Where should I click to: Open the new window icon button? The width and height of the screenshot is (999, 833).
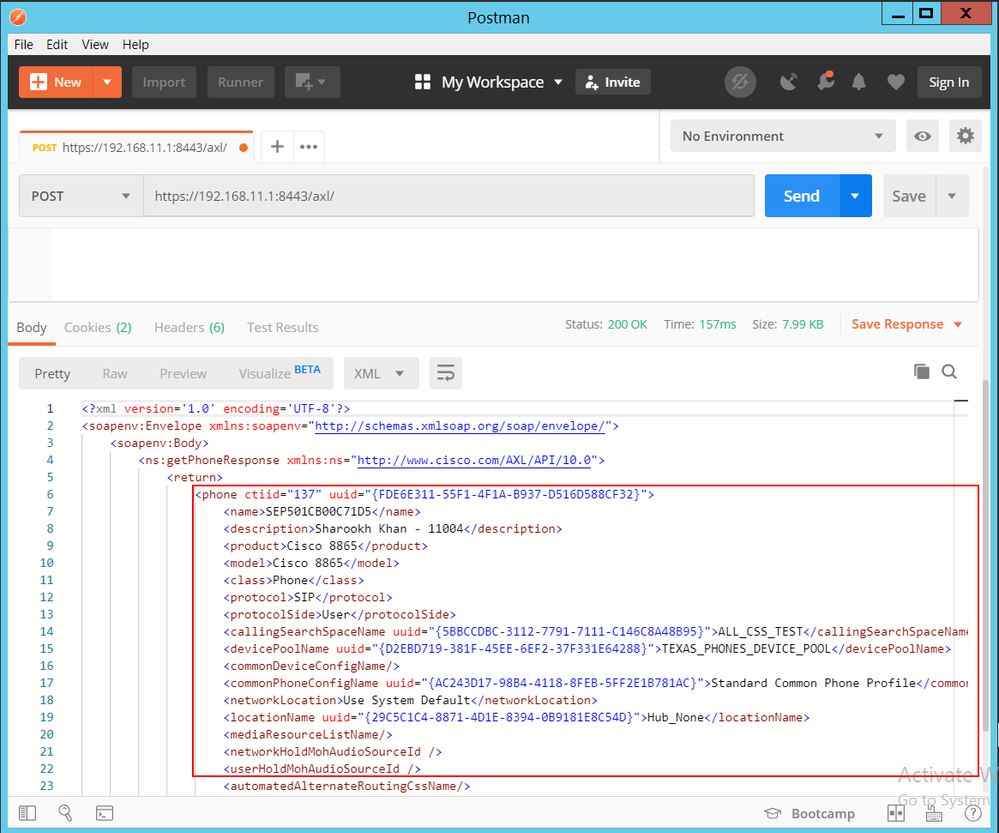pos(312,82)
